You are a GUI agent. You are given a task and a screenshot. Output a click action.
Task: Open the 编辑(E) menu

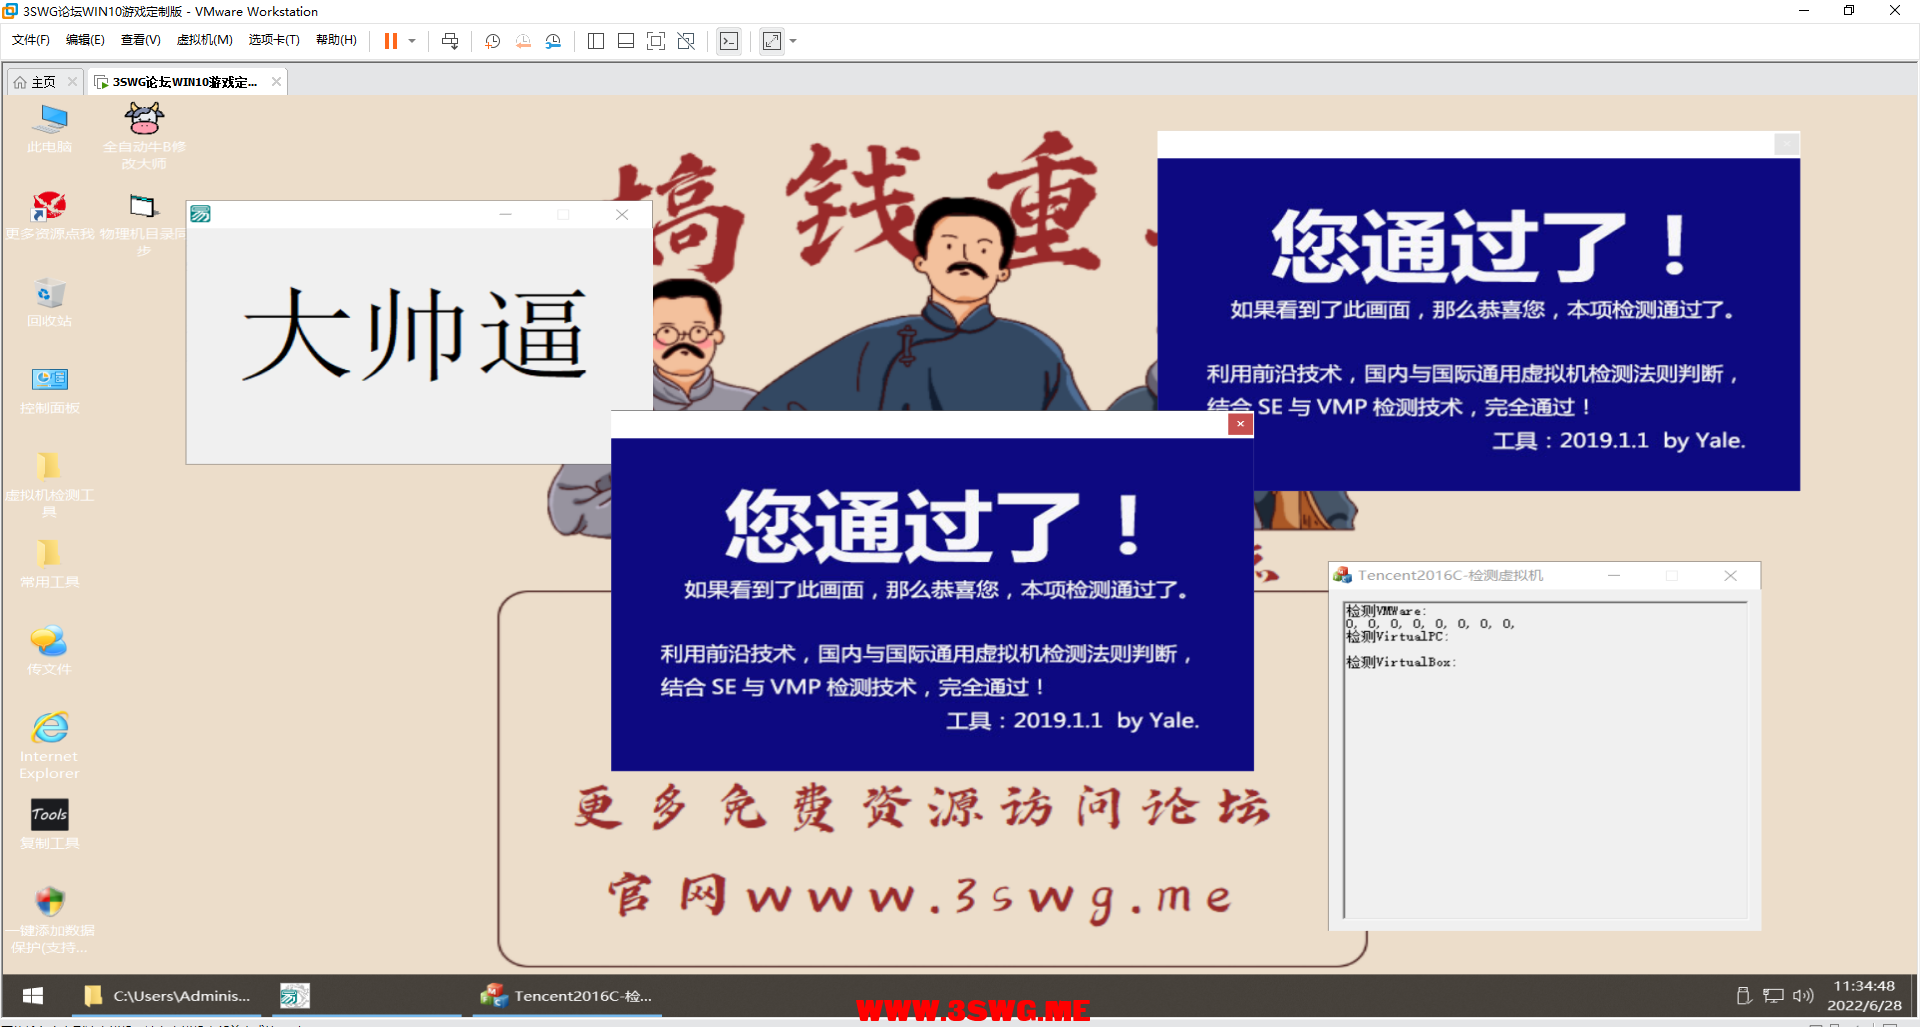(x=85, y=40)
